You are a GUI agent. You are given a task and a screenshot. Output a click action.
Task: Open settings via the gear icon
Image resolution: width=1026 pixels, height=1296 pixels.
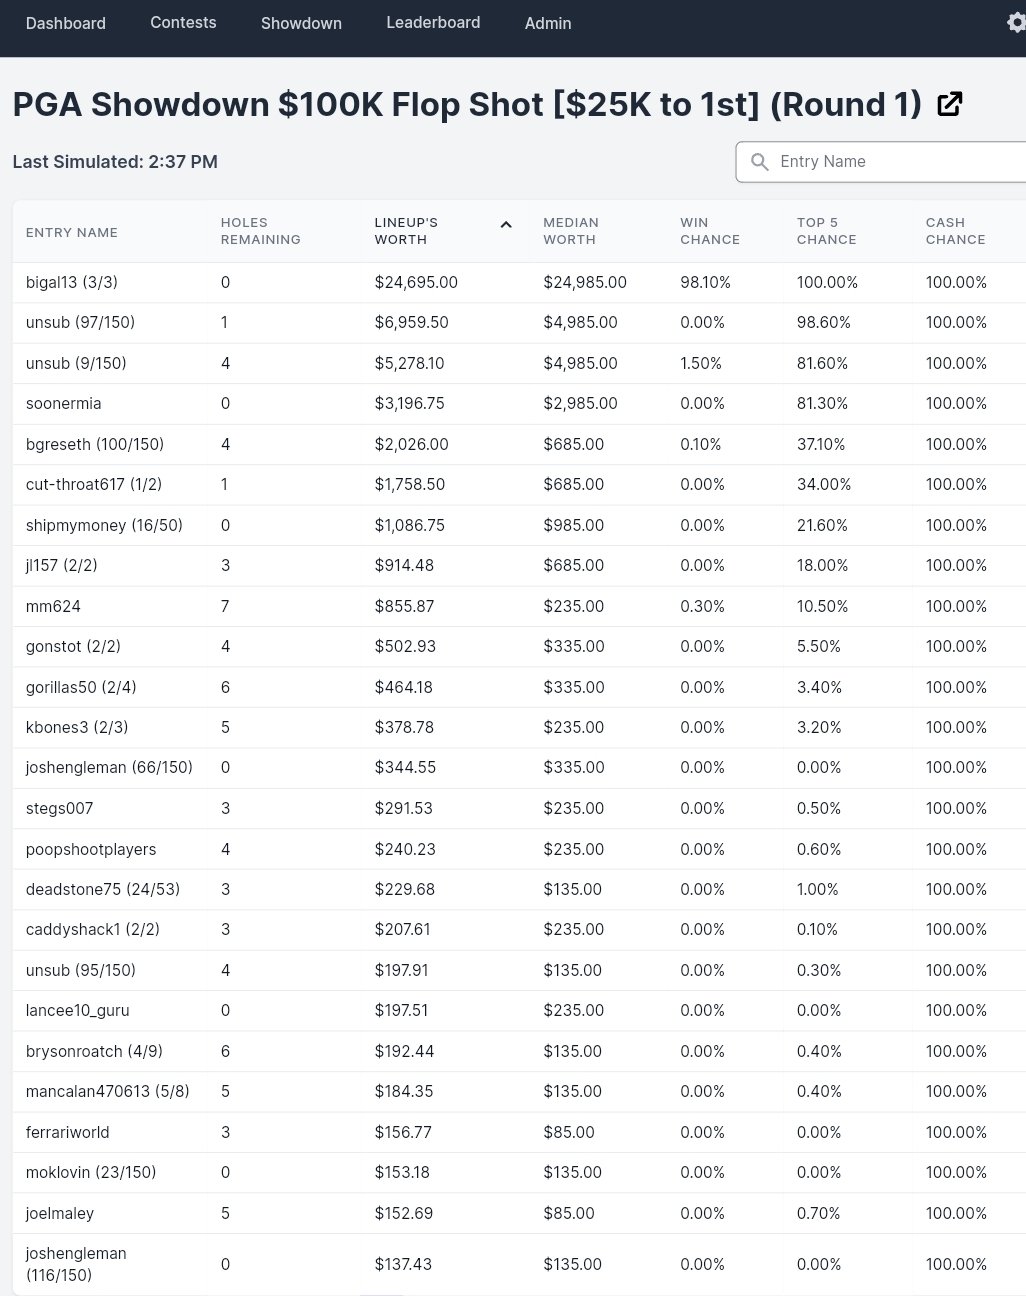click(x=1015, y=22)
